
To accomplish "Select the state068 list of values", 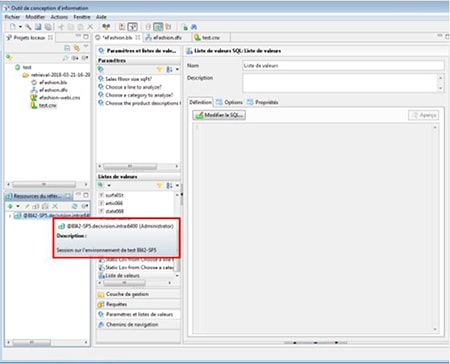I will [111, 211].
